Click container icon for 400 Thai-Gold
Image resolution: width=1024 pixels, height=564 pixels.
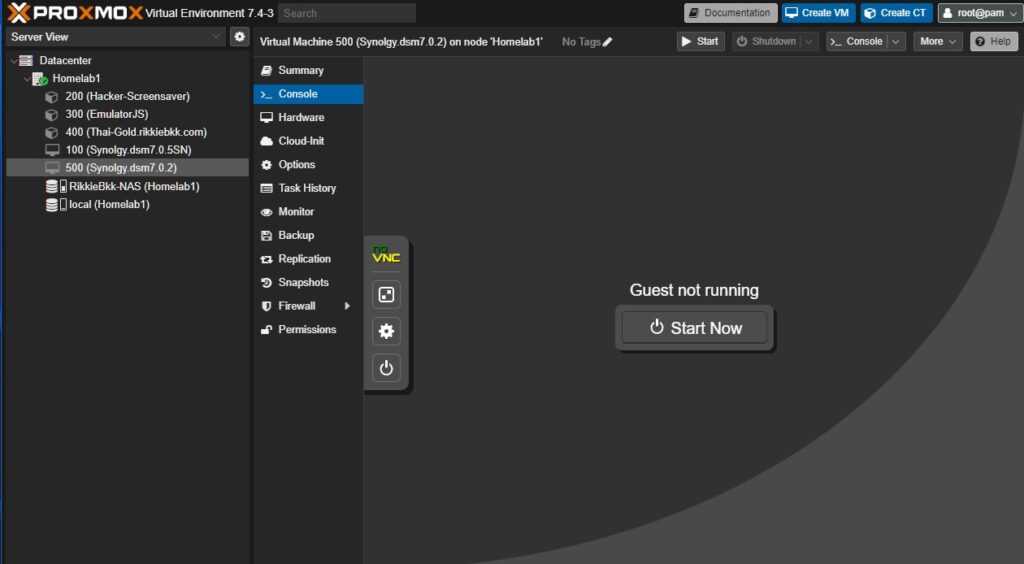pos(52,133)
